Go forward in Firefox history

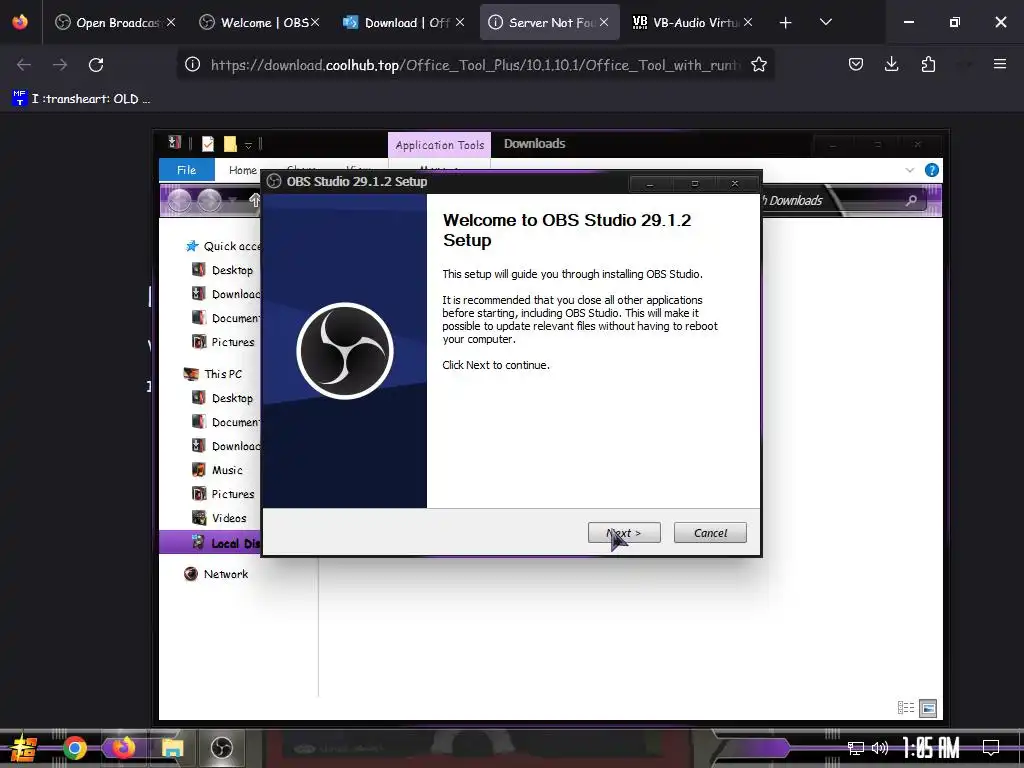coord(59,64)
